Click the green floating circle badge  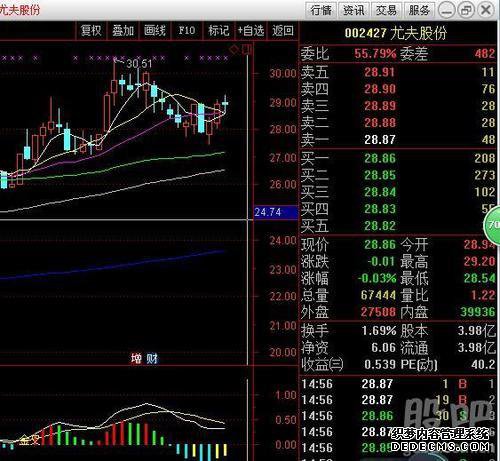pos(492,226)
